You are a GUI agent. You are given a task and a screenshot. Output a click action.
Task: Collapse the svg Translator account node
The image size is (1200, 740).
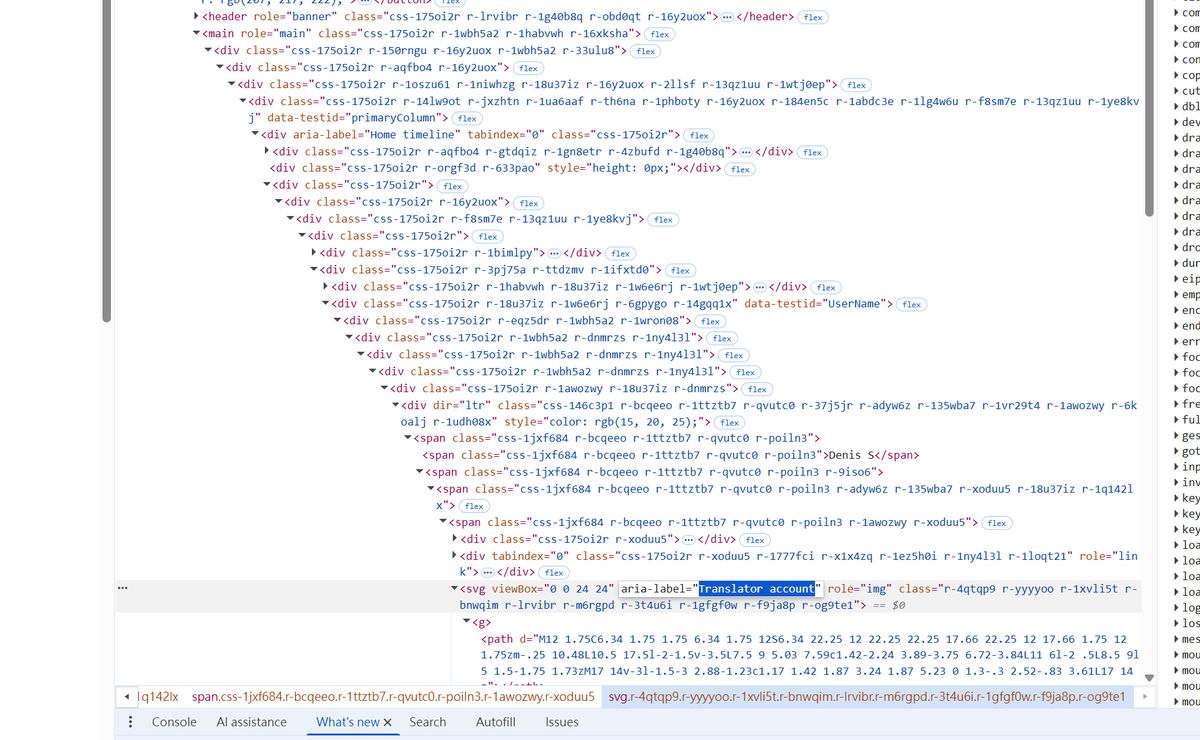tap(455, 589)
